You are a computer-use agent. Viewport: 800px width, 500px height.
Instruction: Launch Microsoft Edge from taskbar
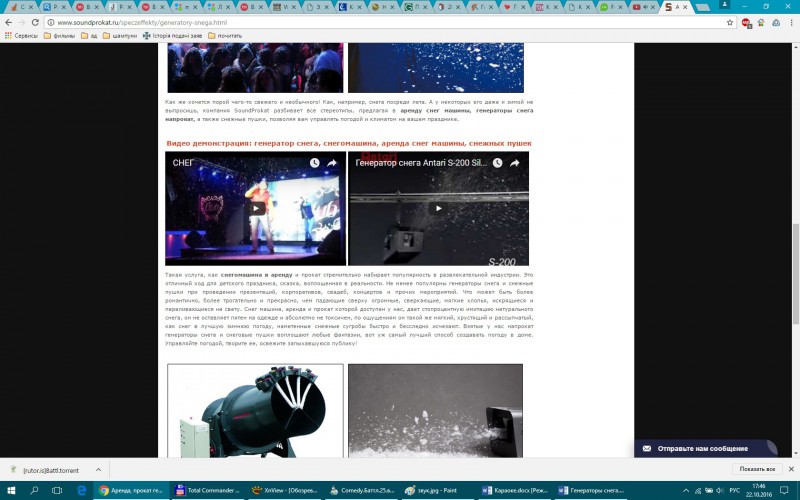[81, 490]
